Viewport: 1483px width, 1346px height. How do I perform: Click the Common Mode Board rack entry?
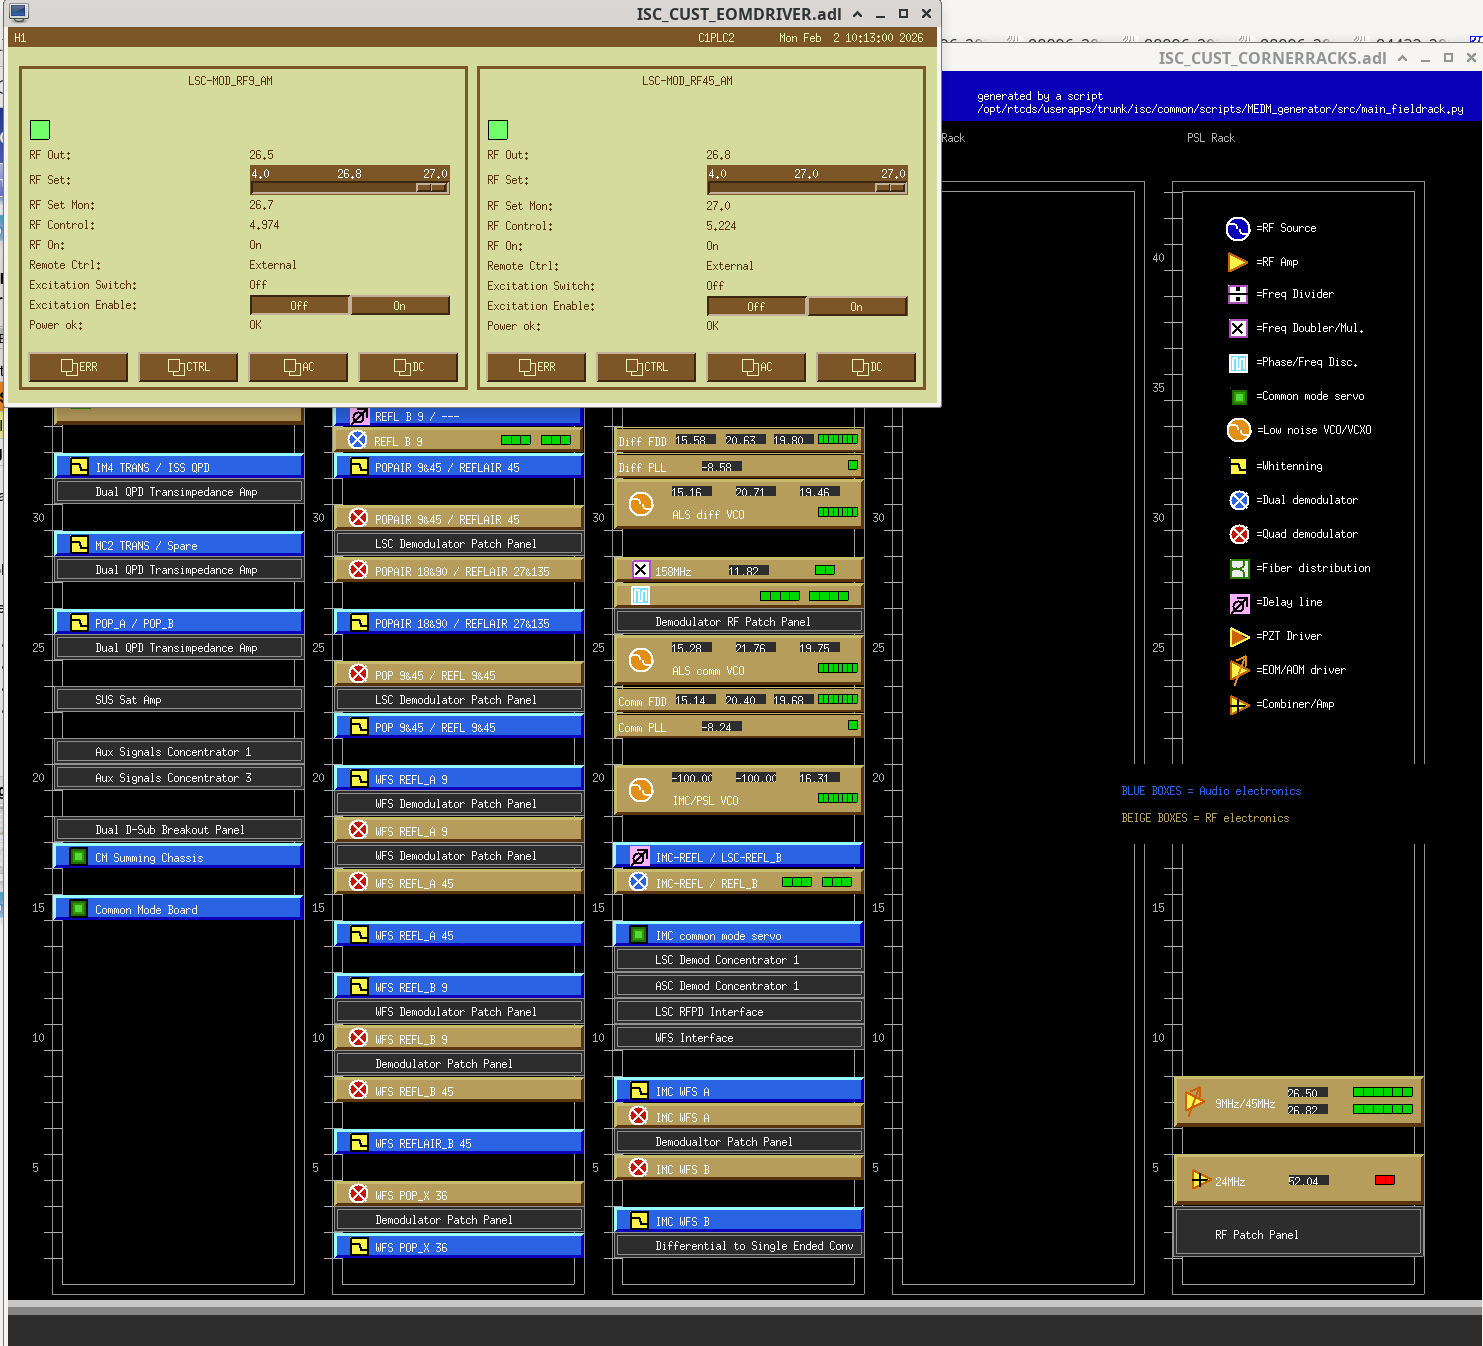[x=178, y=909]
